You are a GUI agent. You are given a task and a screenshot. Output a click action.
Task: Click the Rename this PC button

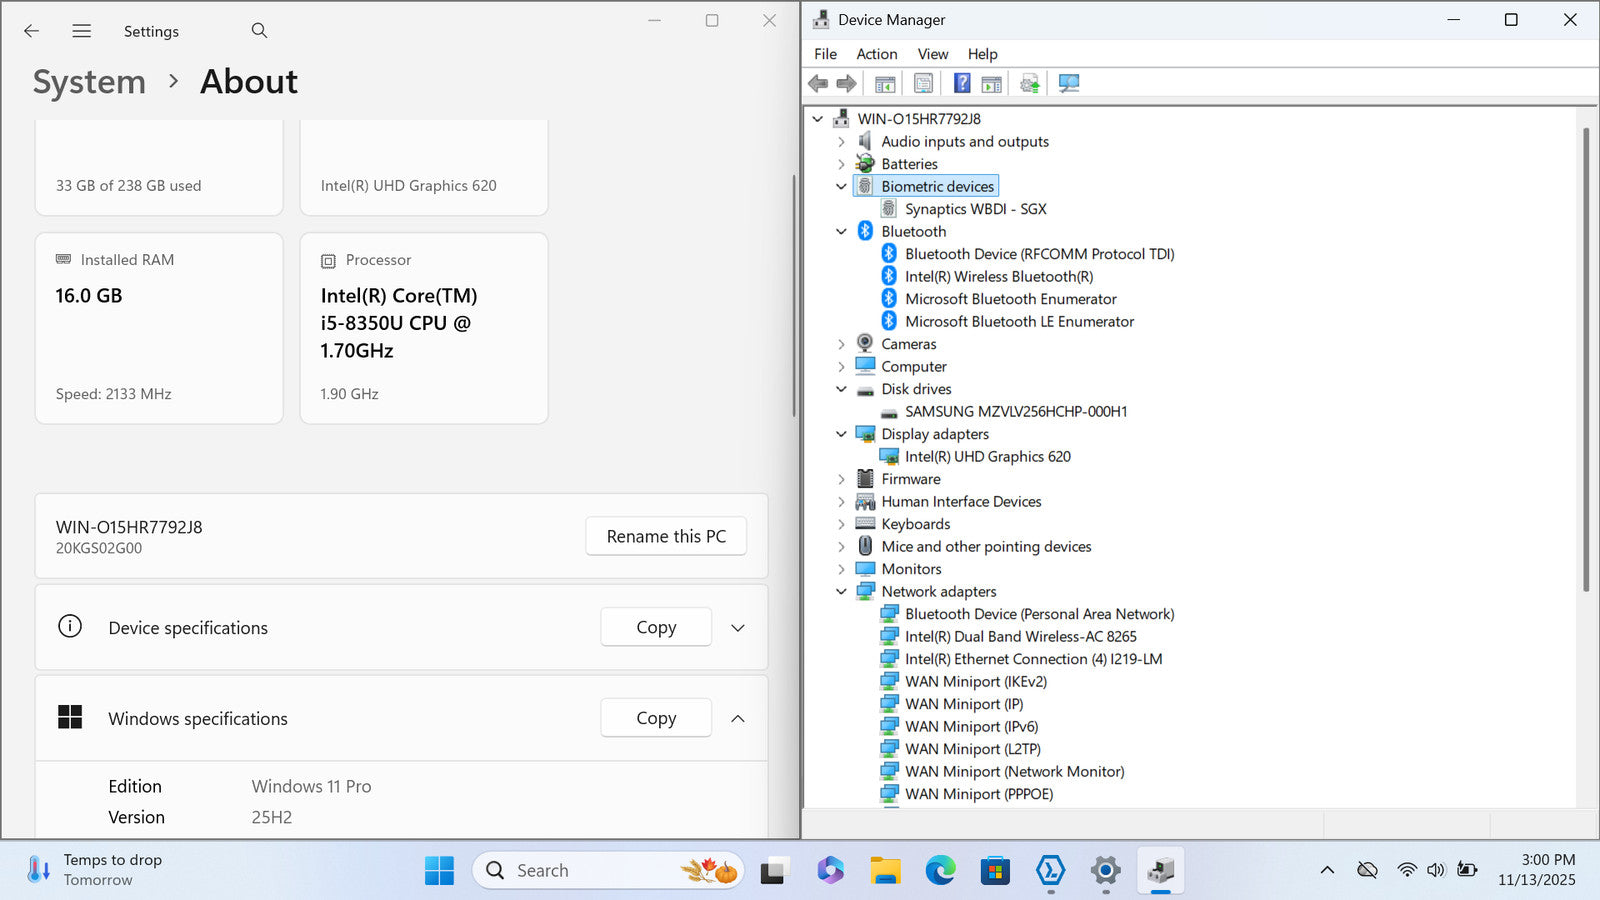666,537
